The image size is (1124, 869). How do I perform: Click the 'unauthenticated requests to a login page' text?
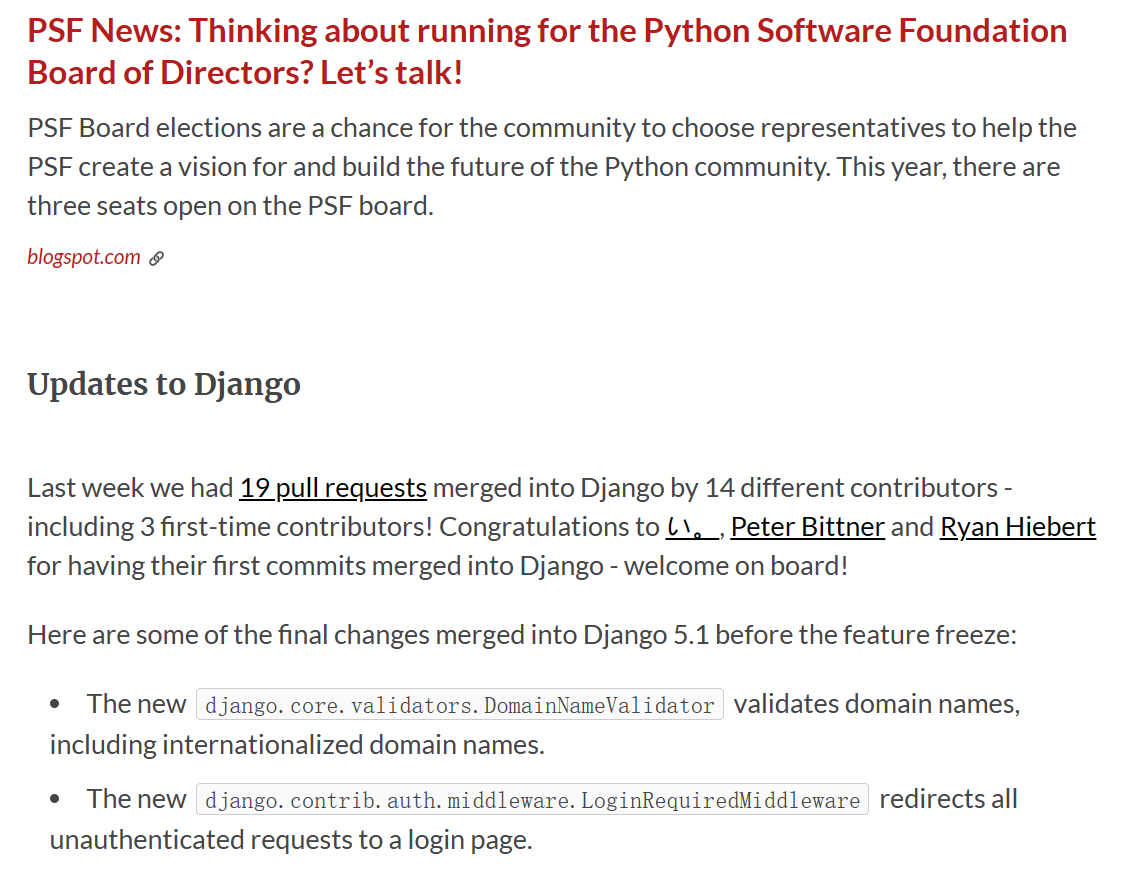pos(291,839)
